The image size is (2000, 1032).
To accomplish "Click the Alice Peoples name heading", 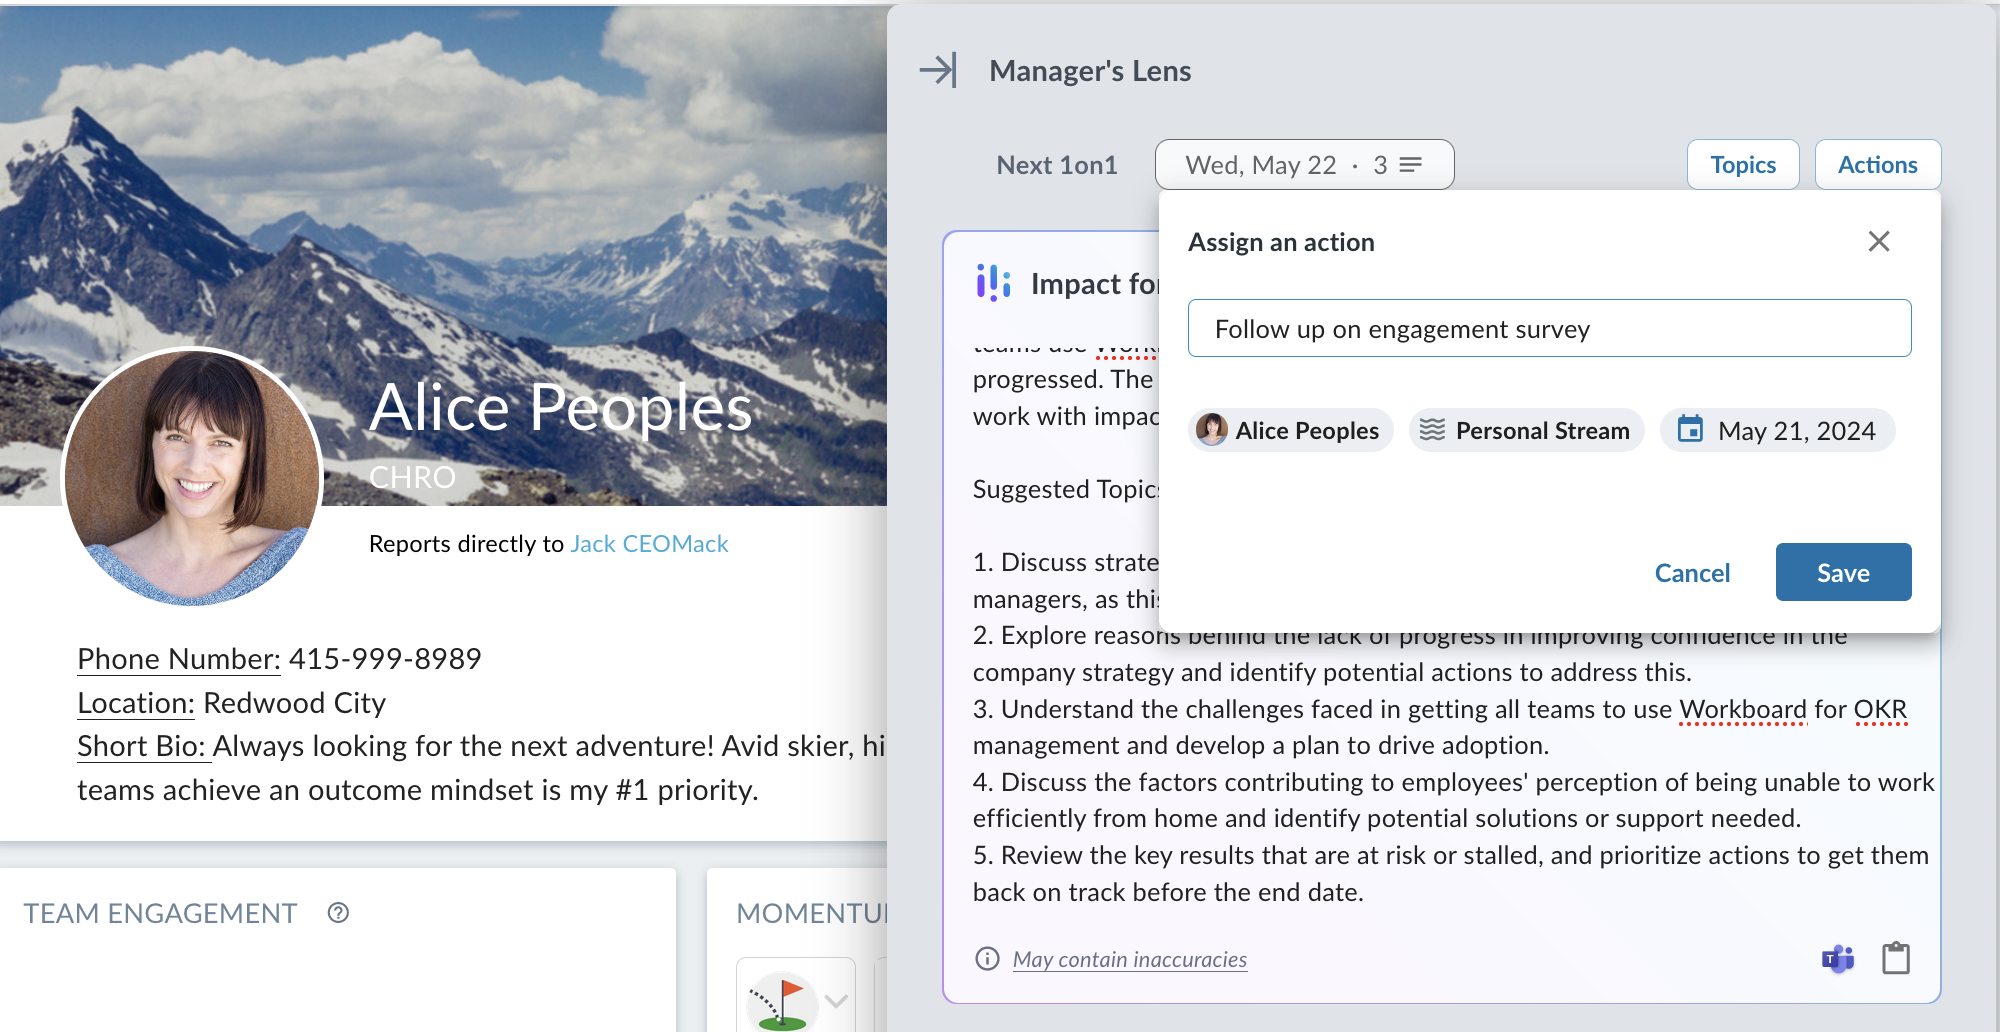I will click(561, 408).
